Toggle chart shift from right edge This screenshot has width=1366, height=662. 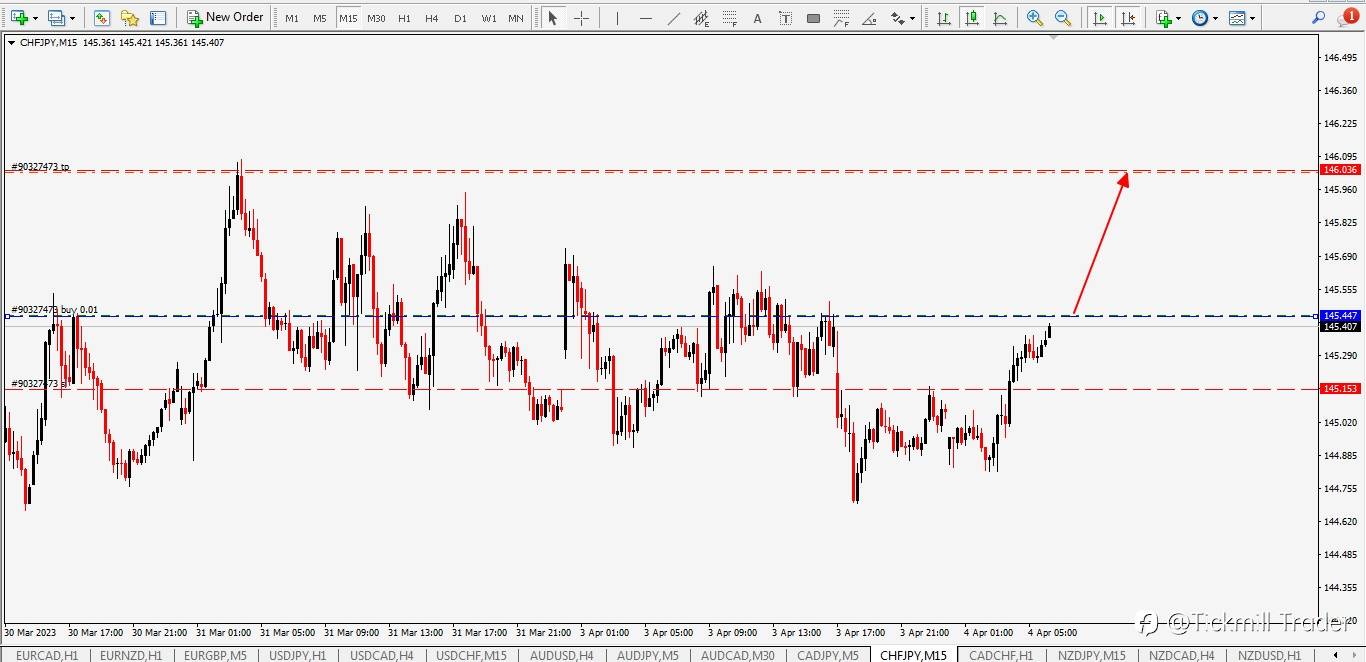(1128, 18)
